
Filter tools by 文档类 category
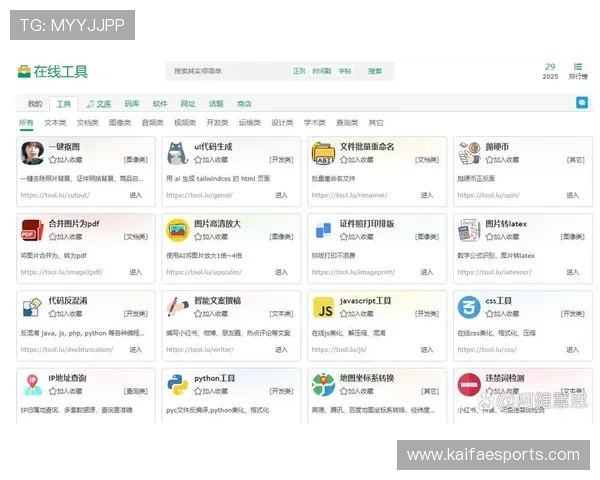88,122
